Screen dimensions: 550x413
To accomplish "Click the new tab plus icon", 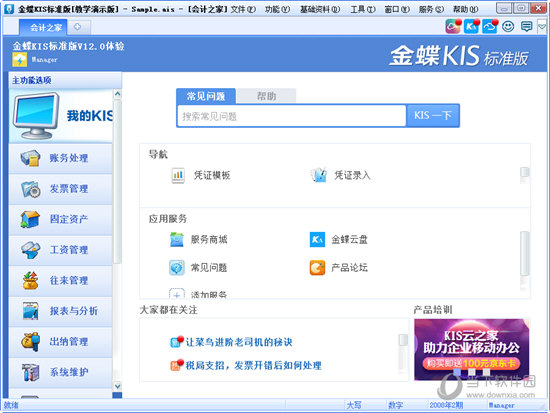I will pyautogui.click(x=78, y=27).
